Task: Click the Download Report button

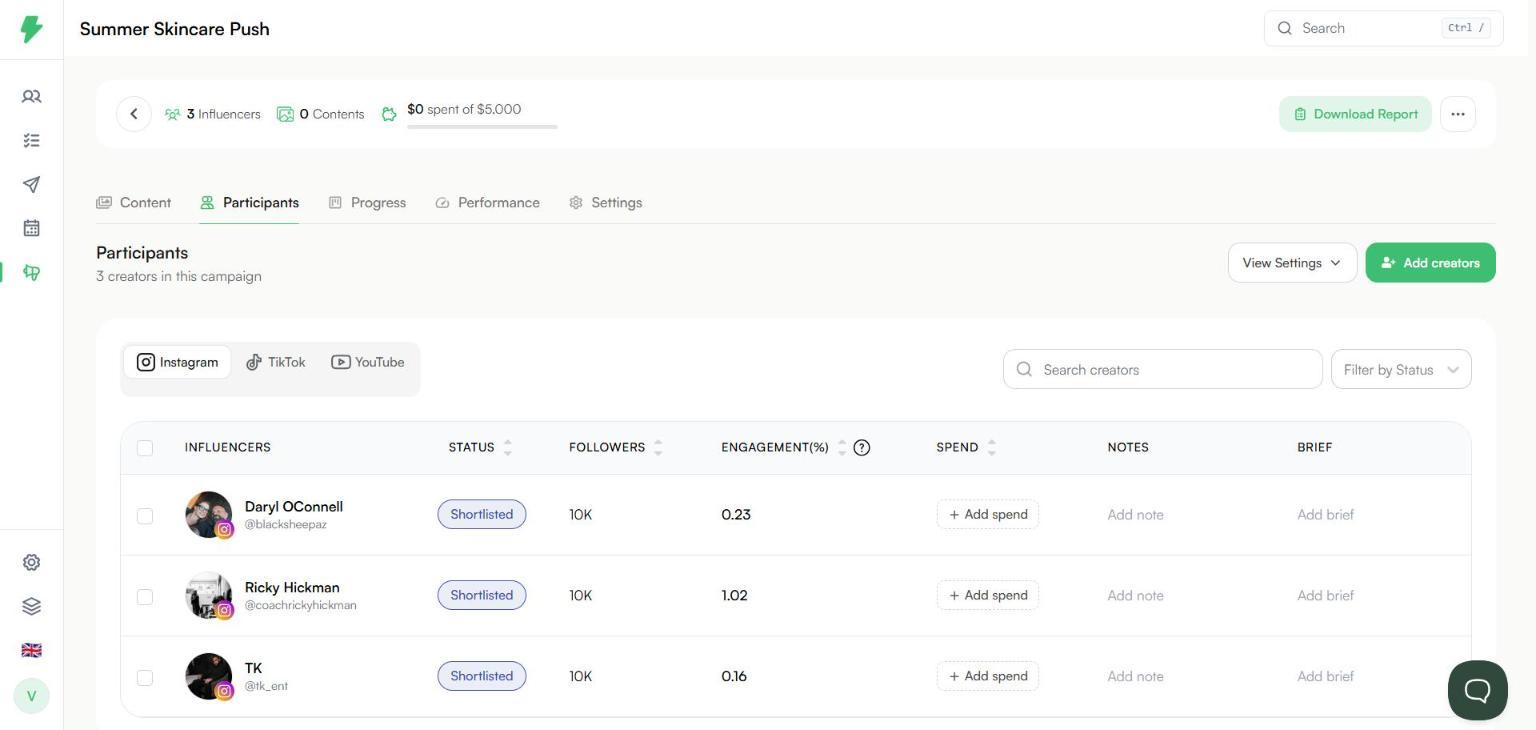Action: (1355, 114)
